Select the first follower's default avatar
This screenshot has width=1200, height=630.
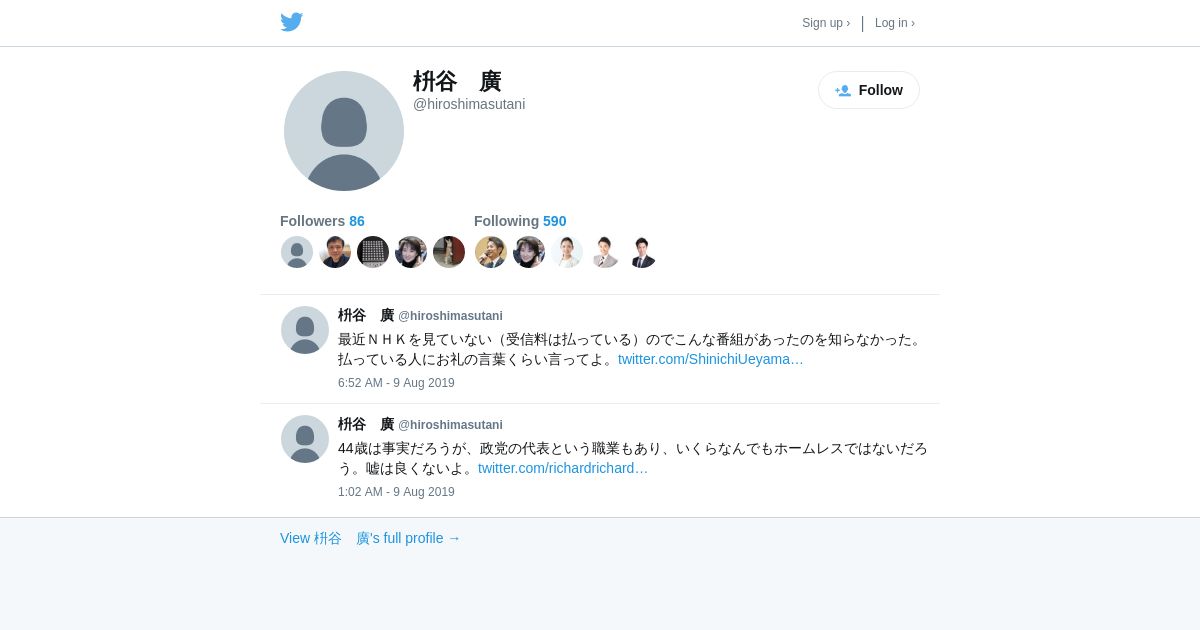(x=297, y=252)
